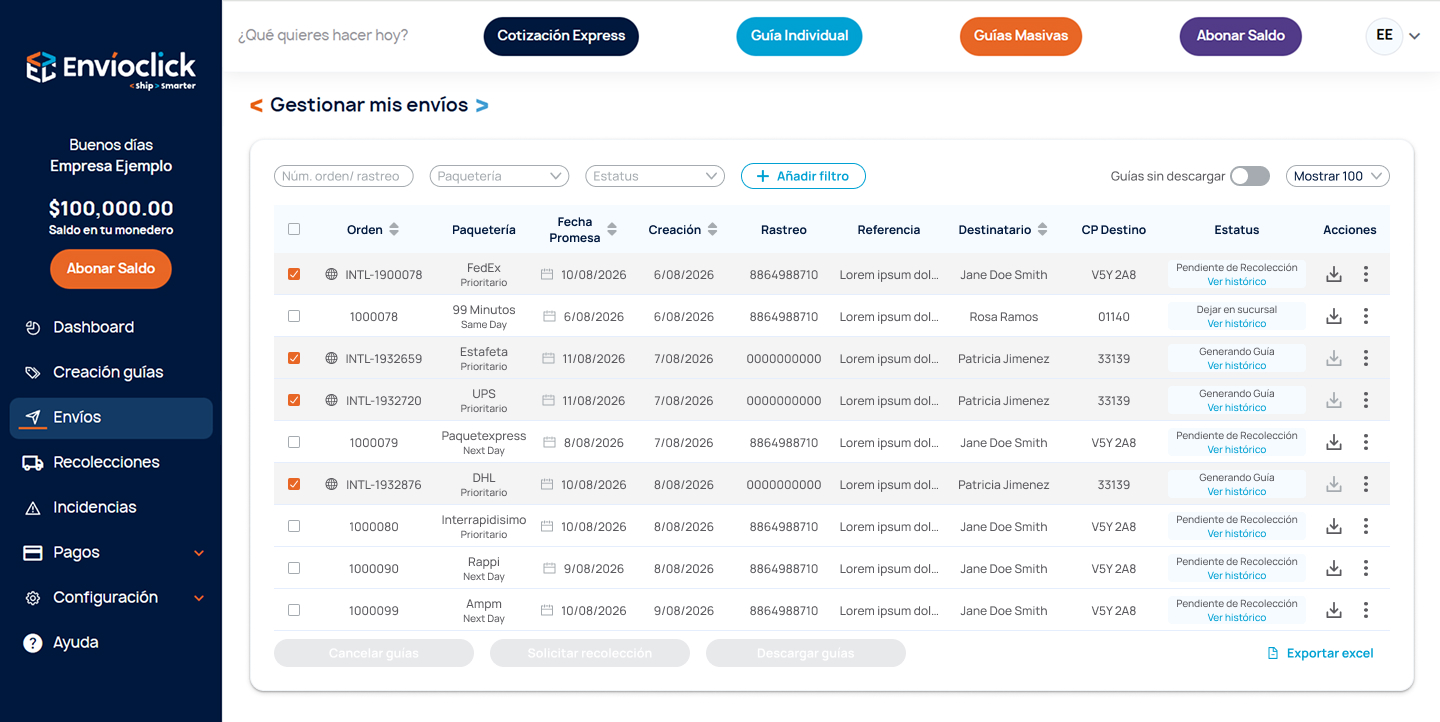This screenshot has width=1440, height=722.
Task: Download the guide for order 1000090
Action: pyautogui.click(x=1333, y=568)
